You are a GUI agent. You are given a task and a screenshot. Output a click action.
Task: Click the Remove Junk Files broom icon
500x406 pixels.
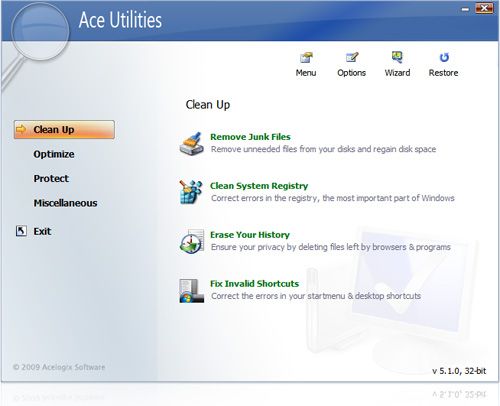(x=192, y=144)
